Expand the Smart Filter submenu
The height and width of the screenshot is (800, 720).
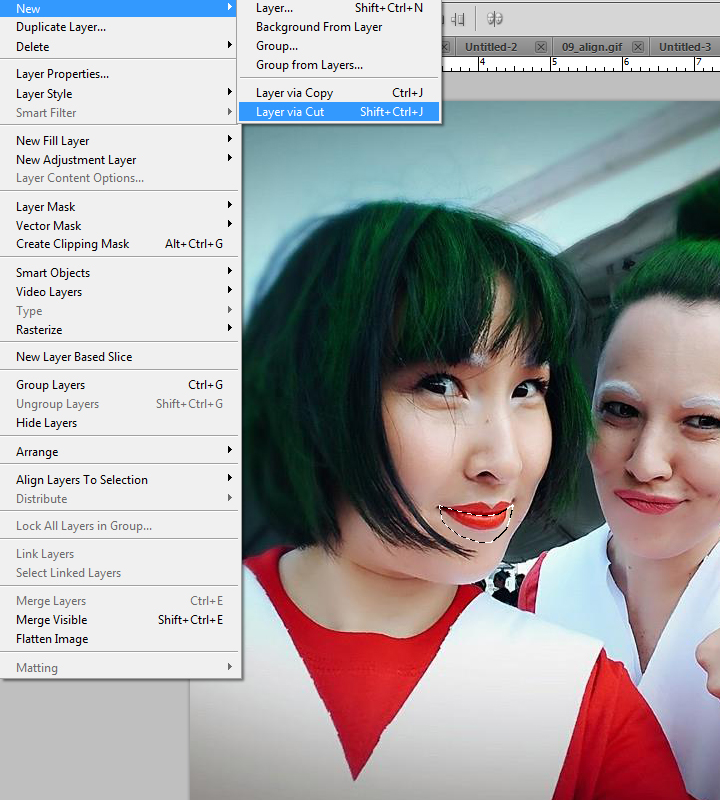(118, 113)
